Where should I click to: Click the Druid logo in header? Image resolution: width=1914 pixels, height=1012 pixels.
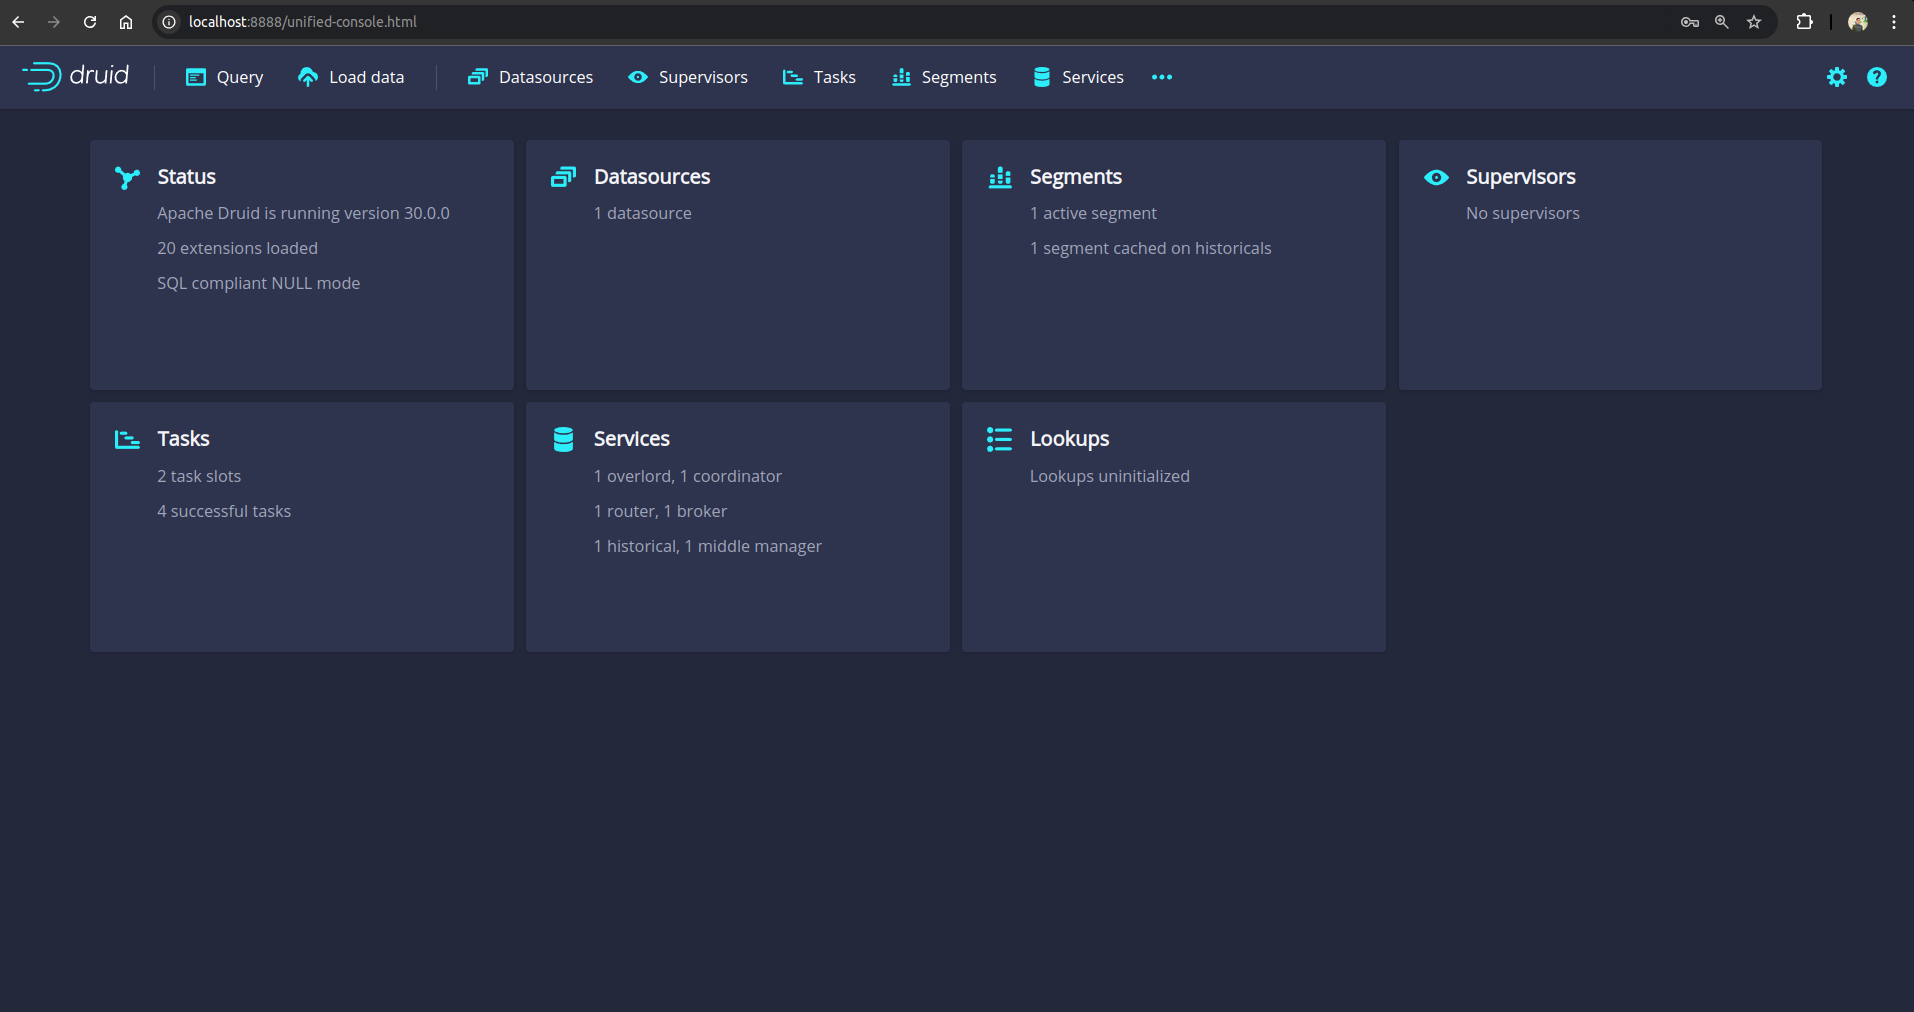[76, 76]
